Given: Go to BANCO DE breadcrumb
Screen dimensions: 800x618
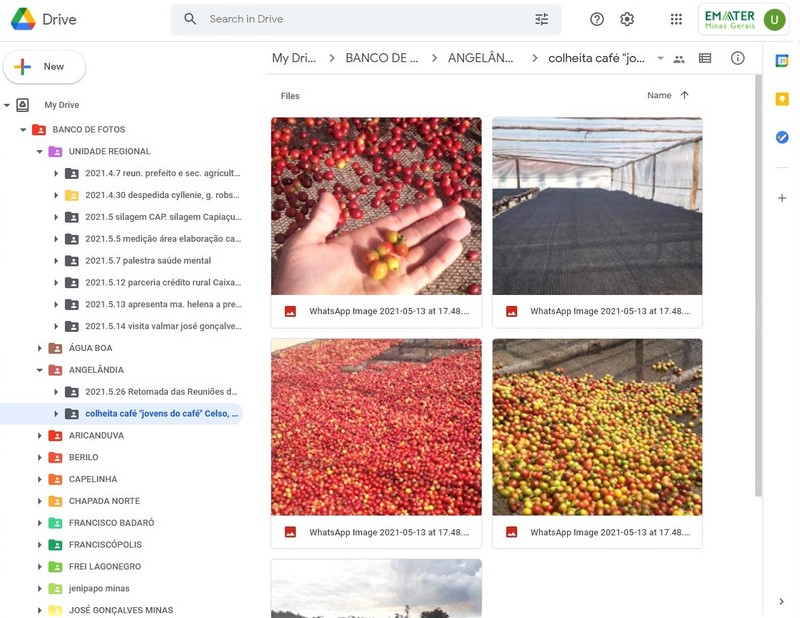Looking at the screenshot, I should (382, 58).
